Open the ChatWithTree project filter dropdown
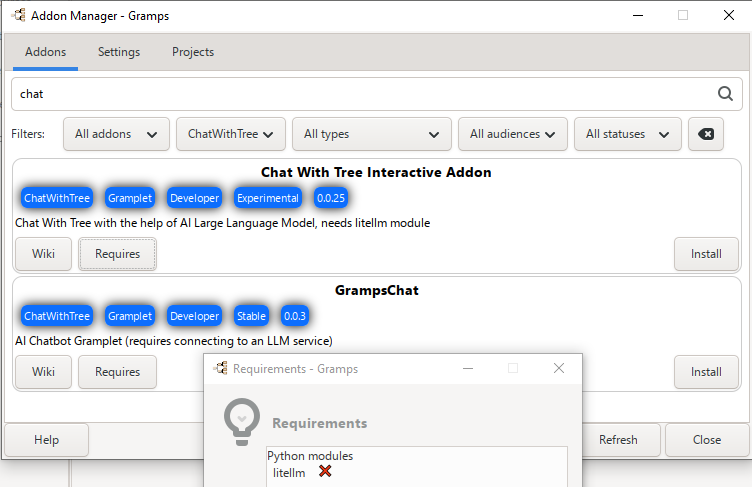Viewport: 752px width, 487px height. (x=231, y=134)
